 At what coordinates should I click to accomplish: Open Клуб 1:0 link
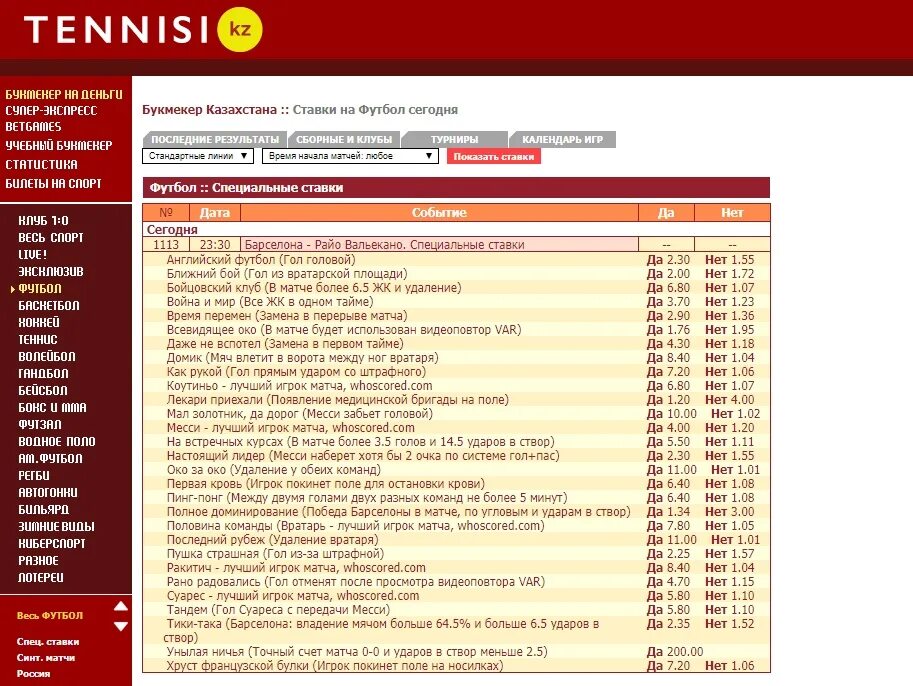43,221
